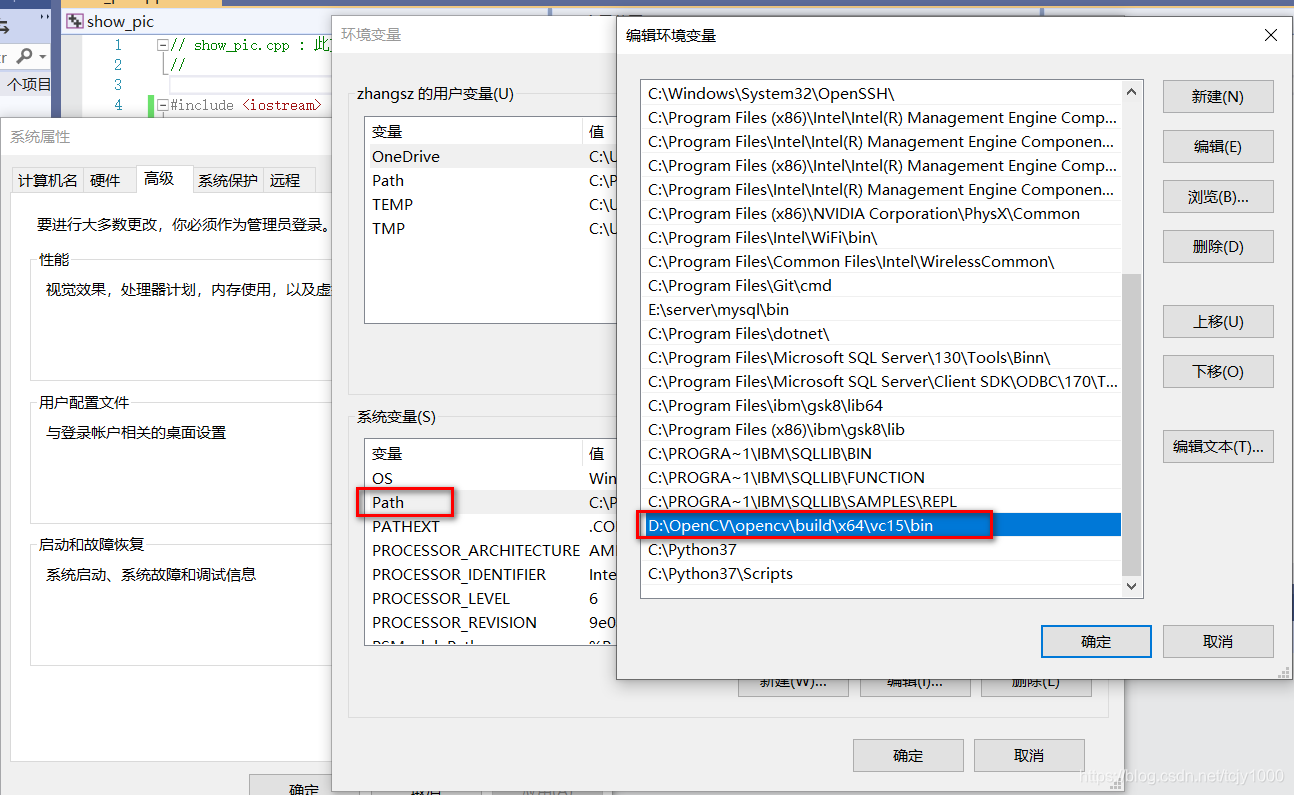Click 删除(D) button in edit dialog
The image size is (1294, 795).
[x=1218, y=246]
